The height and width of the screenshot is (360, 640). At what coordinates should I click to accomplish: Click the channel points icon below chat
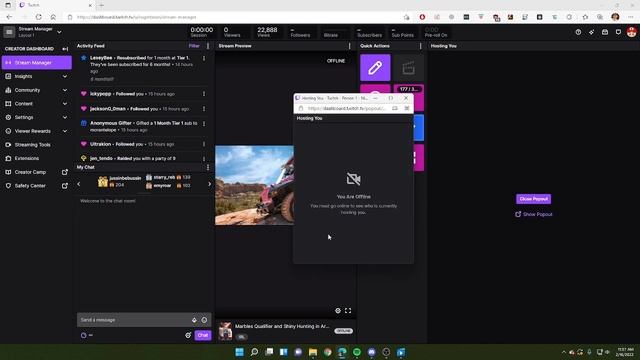click(84, 335)
